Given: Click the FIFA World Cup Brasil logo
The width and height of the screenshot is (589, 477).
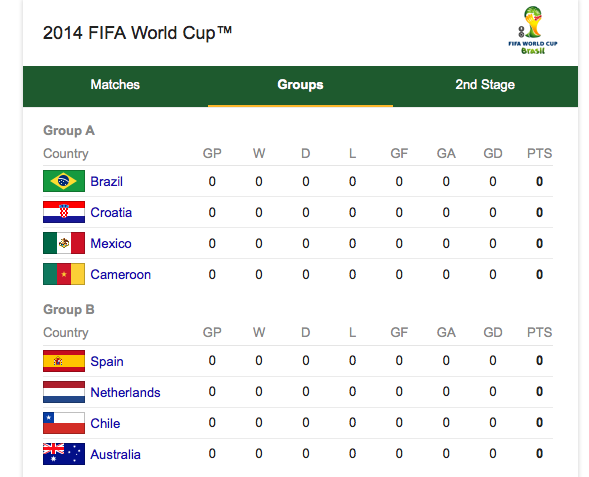Looking at the screenshot, I should 533,30.
